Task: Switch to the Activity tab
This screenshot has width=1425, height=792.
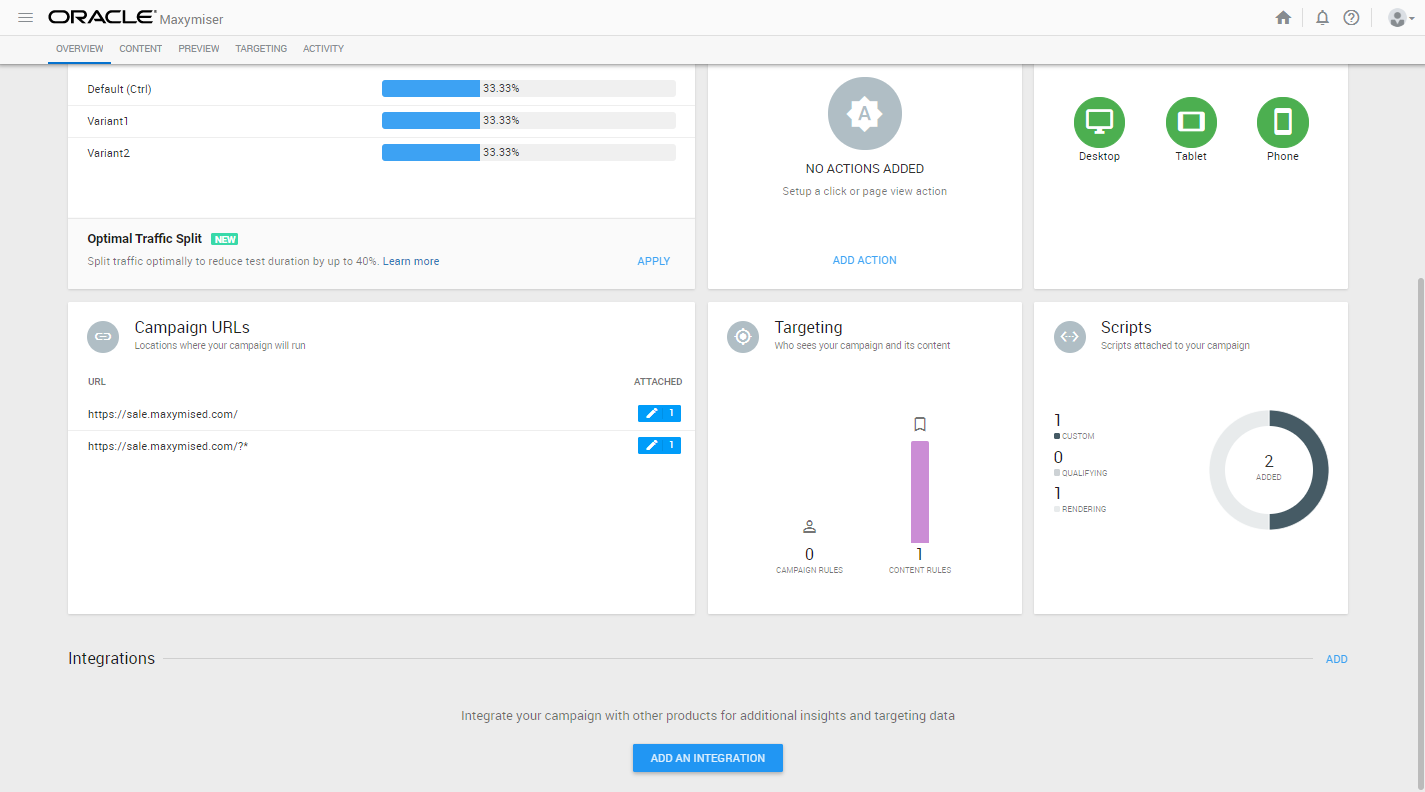Action: tap(323, 49)
